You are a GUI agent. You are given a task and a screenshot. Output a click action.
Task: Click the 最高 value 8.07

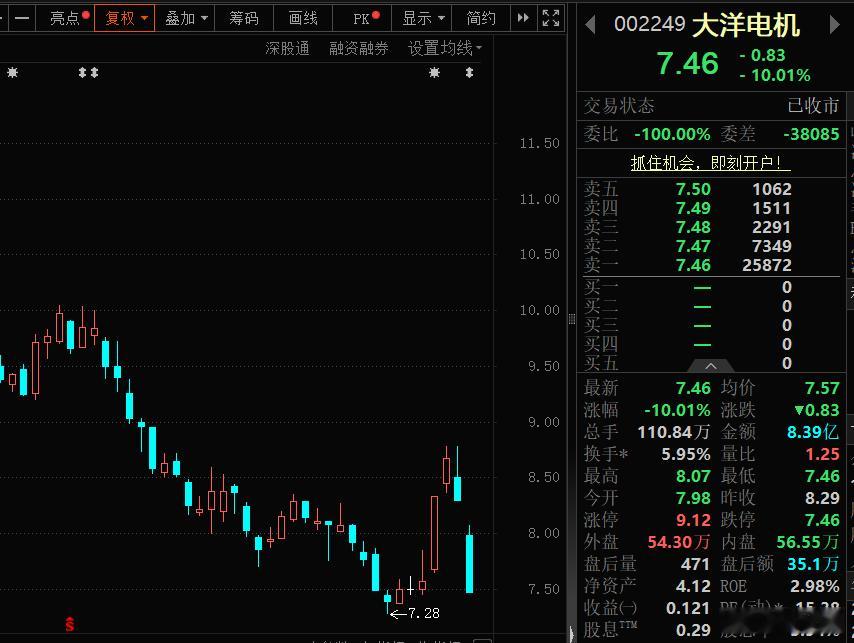(693, 476)
